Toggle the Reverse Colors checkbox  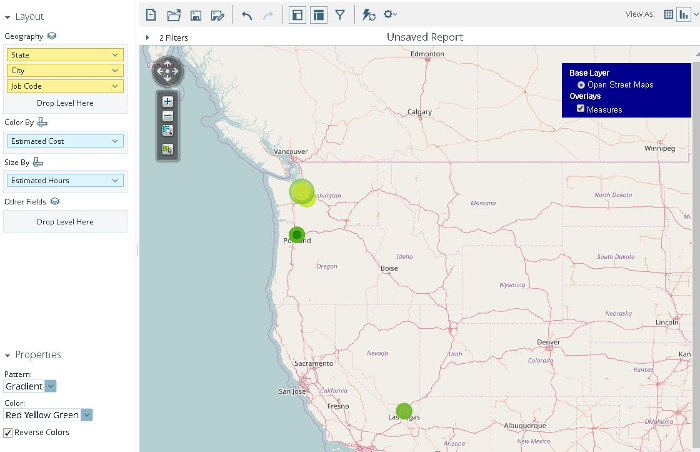coord(8,433)
